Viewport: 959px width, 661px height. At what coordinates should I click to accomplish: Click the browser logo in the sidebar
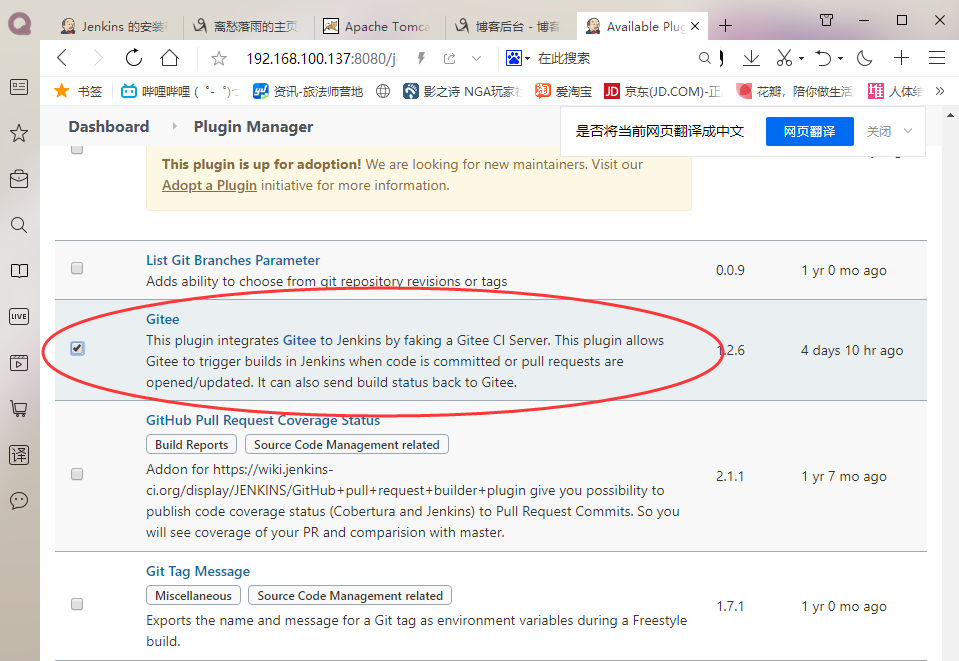[x=20, y=24]
